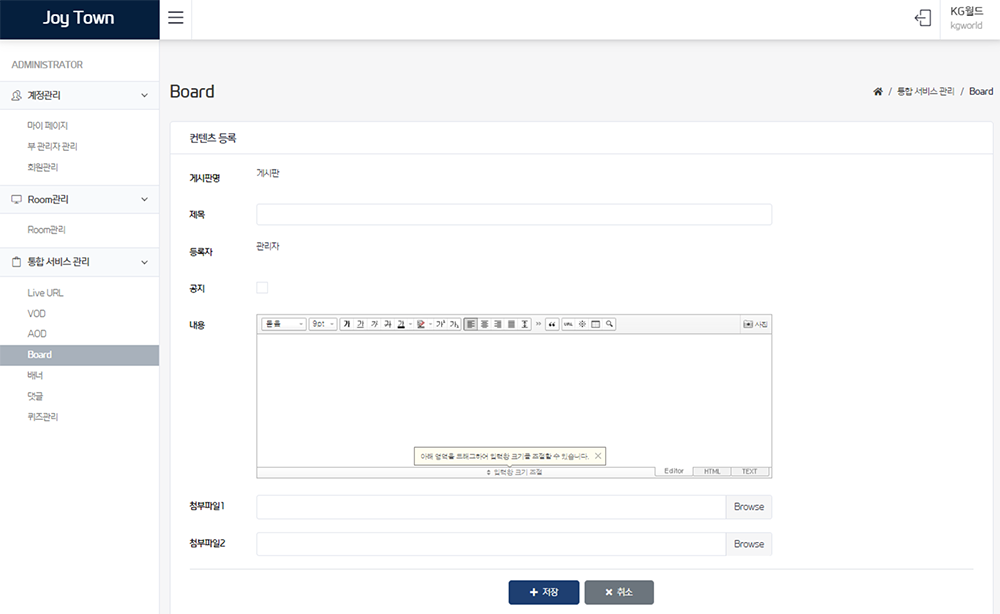Click the hamburger menu icon
Screen dimensions: 1000x614
[x=175, y=19]
